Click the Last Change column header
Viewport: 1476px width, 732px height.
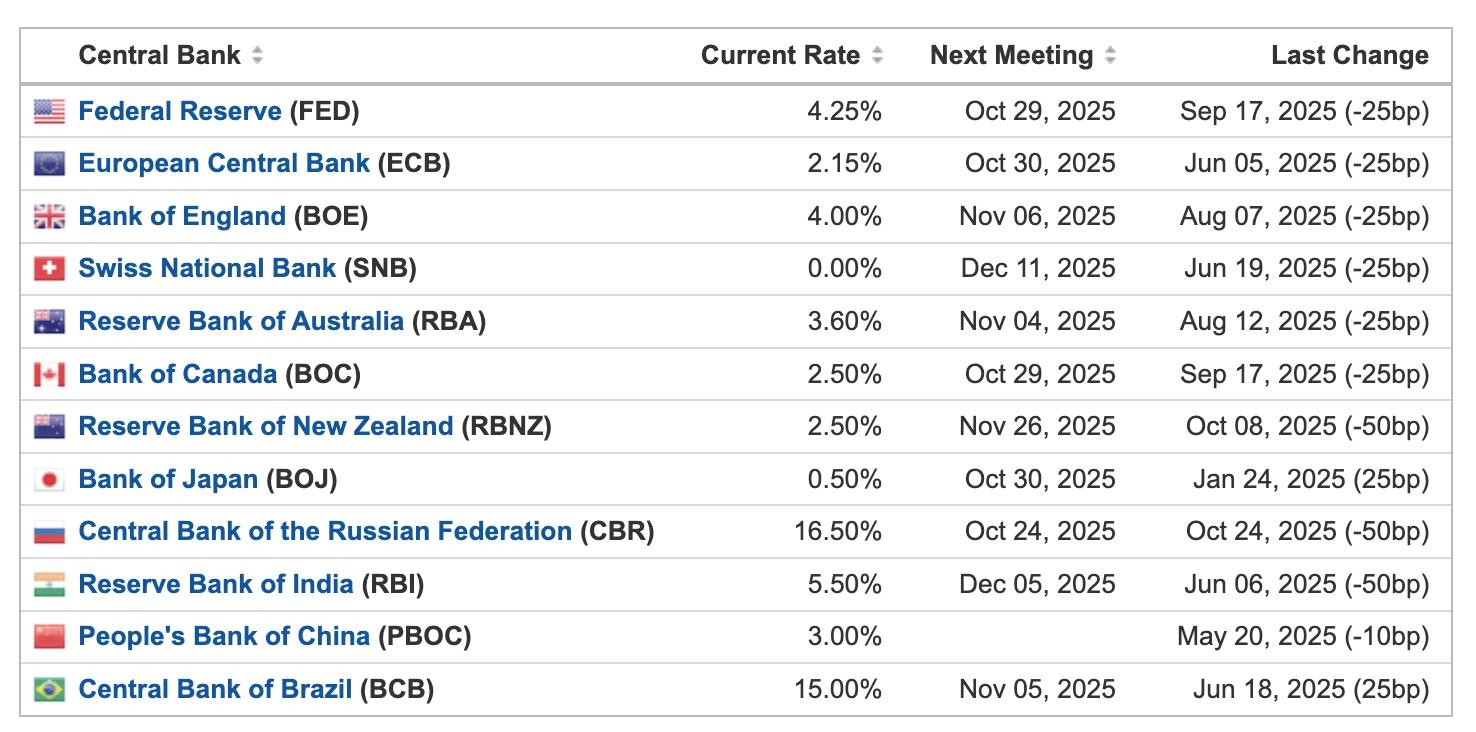pyautogui.click(x=1349, y=56)
